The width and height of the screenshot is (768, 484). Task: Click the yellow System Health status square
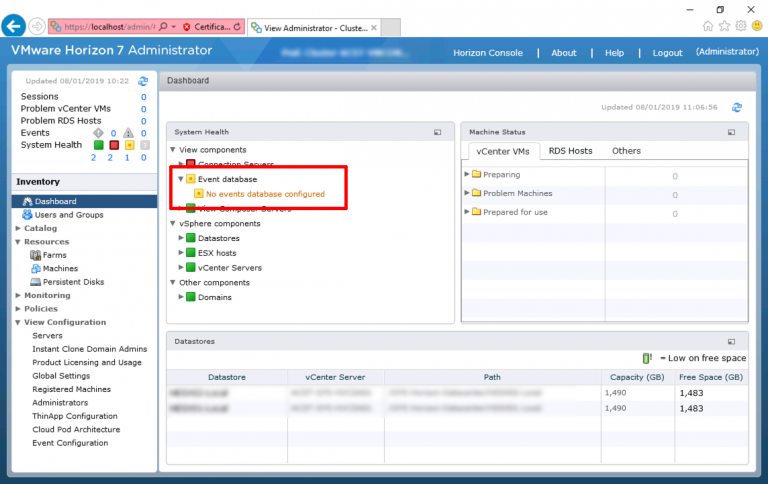click(x=129, y=145)
